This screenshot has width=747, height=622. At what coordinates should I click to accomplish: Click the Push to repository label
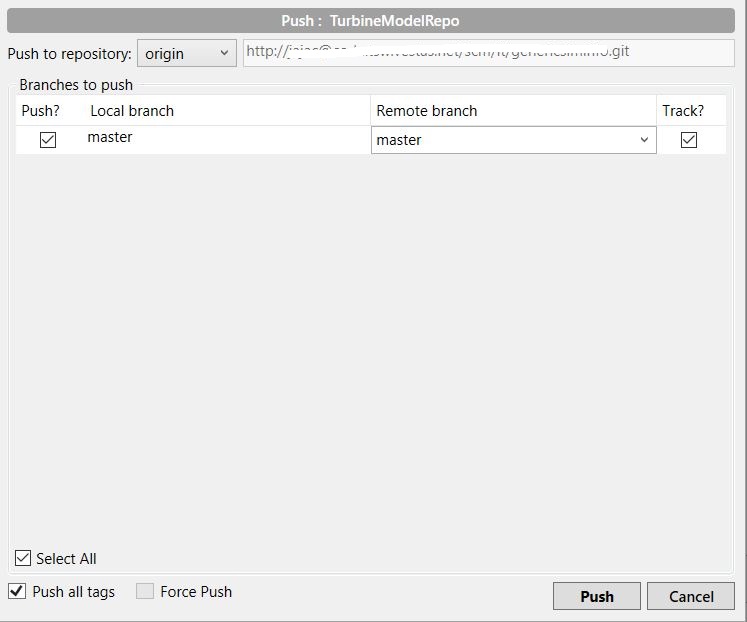(69, 53)
